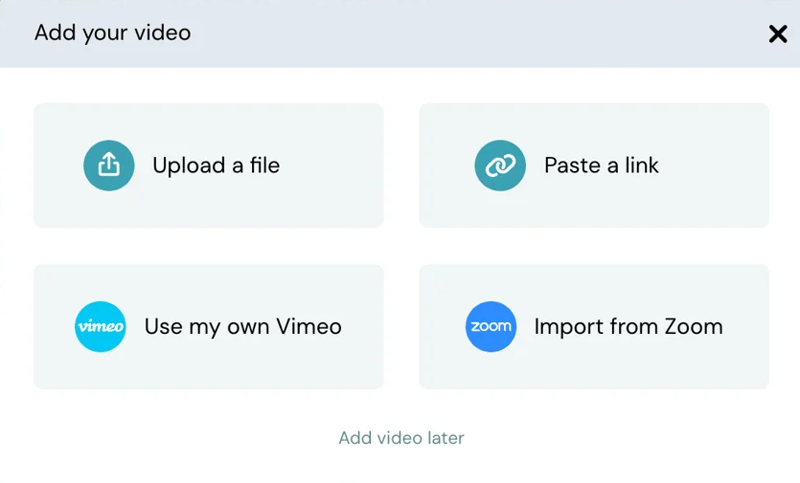Close the Add your video dialog
This screenshot has width=800, height=483.
tap(778, 34)
